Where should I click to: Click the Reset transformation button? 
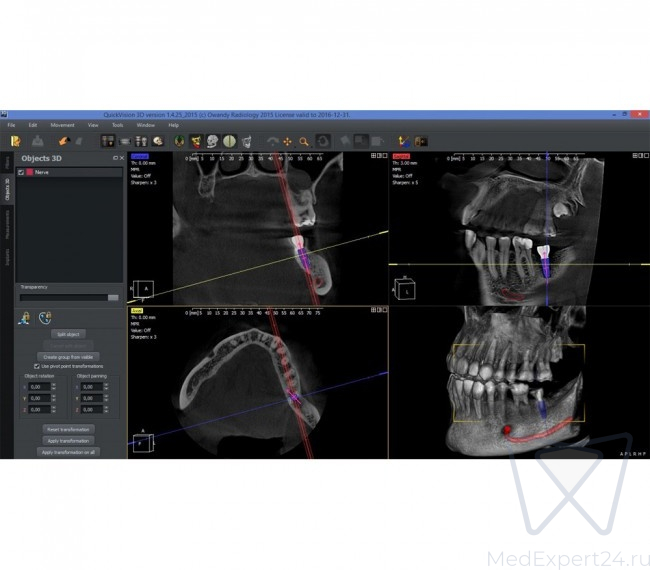(67, 429)
